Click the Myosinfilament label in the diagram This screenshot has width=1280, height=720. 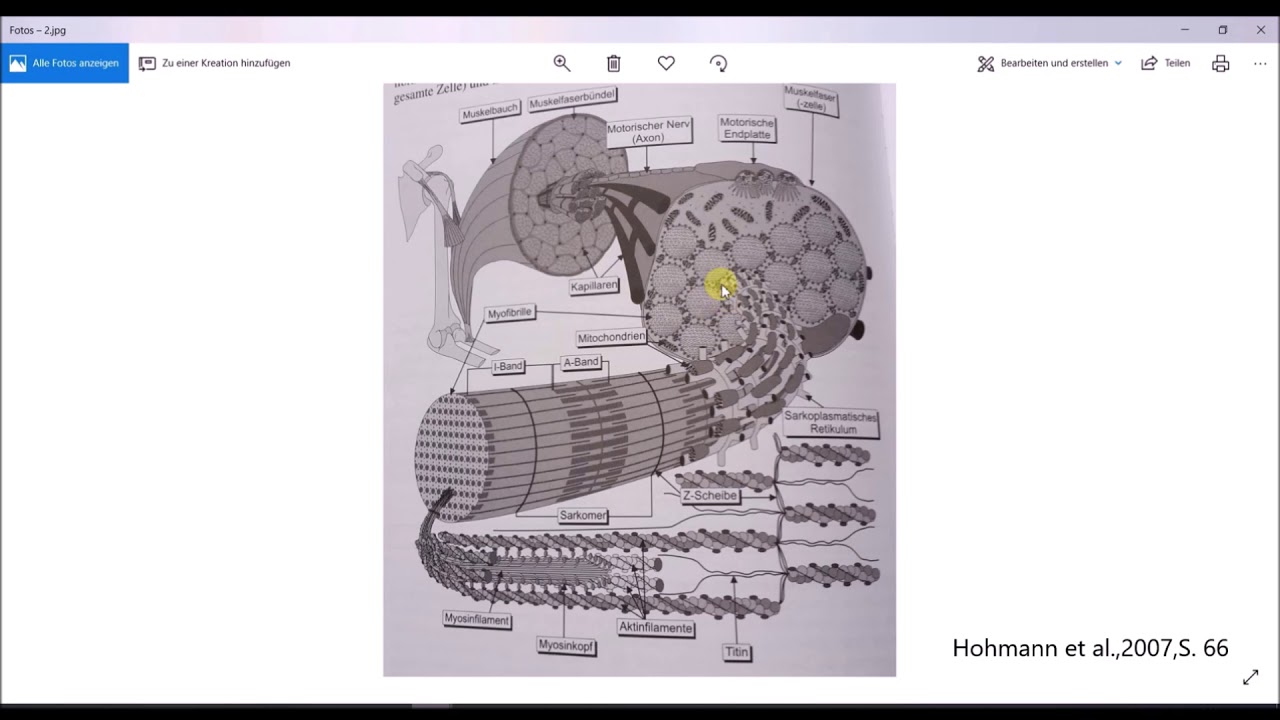[477, 620]
